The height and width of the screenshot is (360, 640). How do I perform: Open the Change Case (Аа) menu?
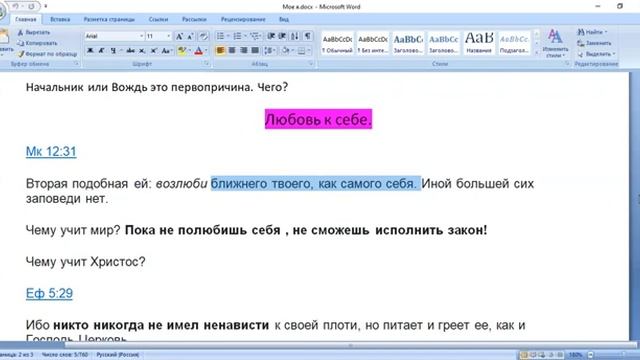(x=167, y=51)
